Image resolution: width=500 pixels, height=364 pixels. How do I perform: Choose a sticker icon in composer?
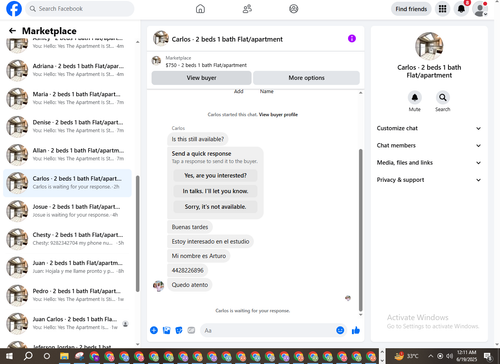pyautogui.click(x=179, y=330)
